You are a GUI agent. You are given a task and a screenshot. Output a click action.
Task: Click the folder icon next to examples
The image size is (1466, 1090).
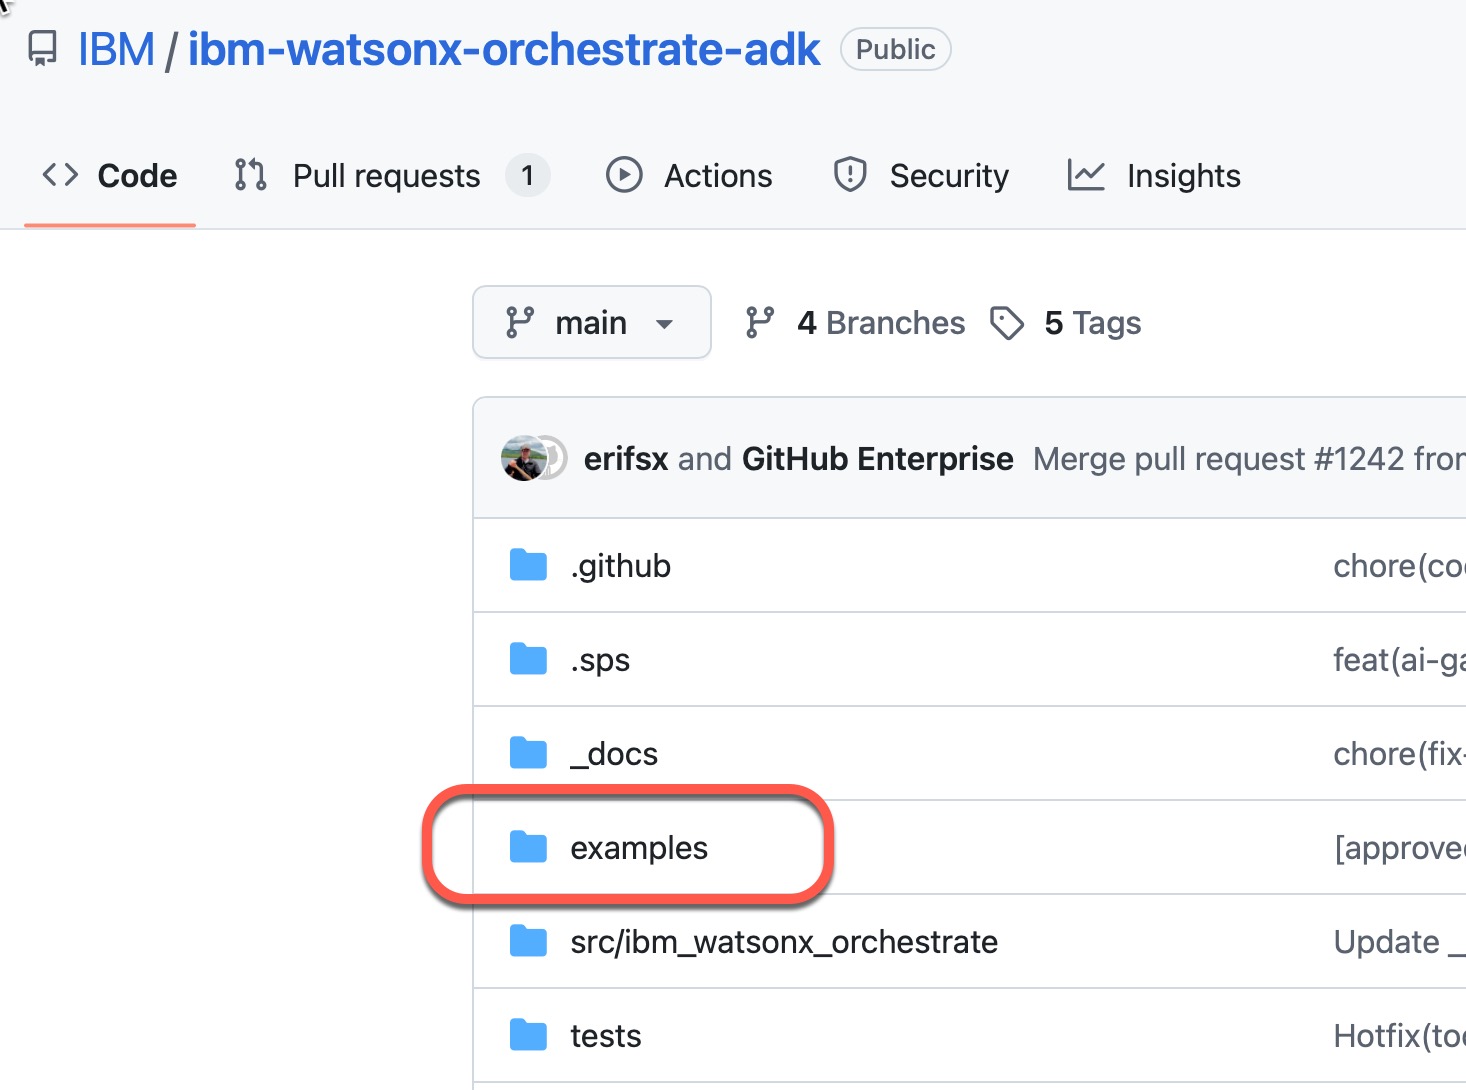click(x=527, y=846)
